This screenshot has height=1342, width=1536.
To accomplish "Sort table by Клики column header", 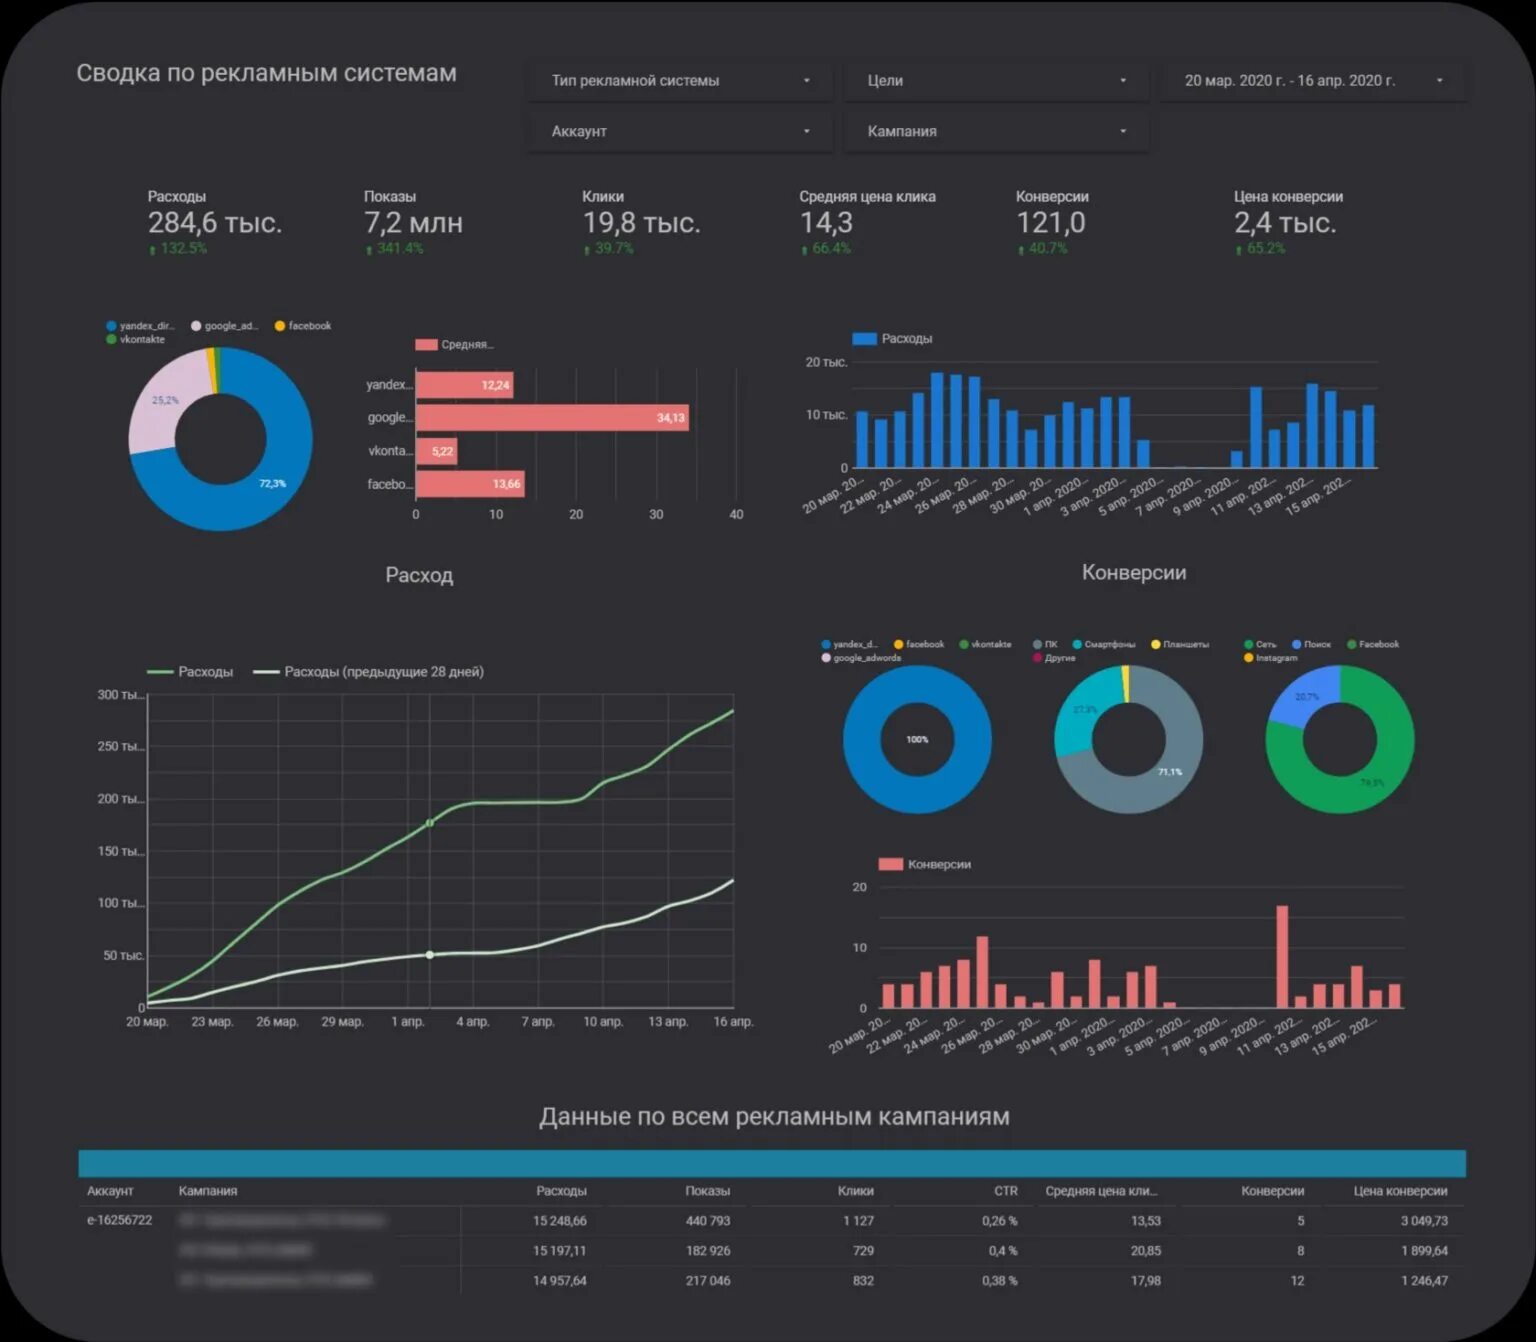I will pyautogui.click(x=856, y=1191).
